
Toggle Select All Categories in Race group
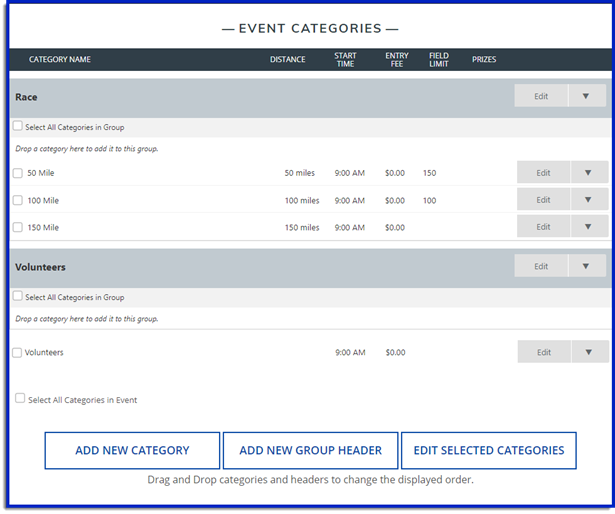(x=18, y=127)
